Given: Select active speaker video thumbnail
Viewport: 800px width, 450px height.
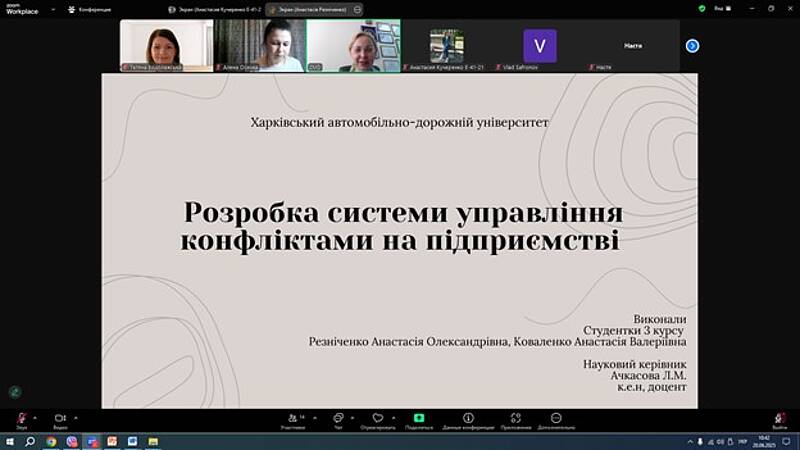Looking at the screenshot, I should point(353,45).
